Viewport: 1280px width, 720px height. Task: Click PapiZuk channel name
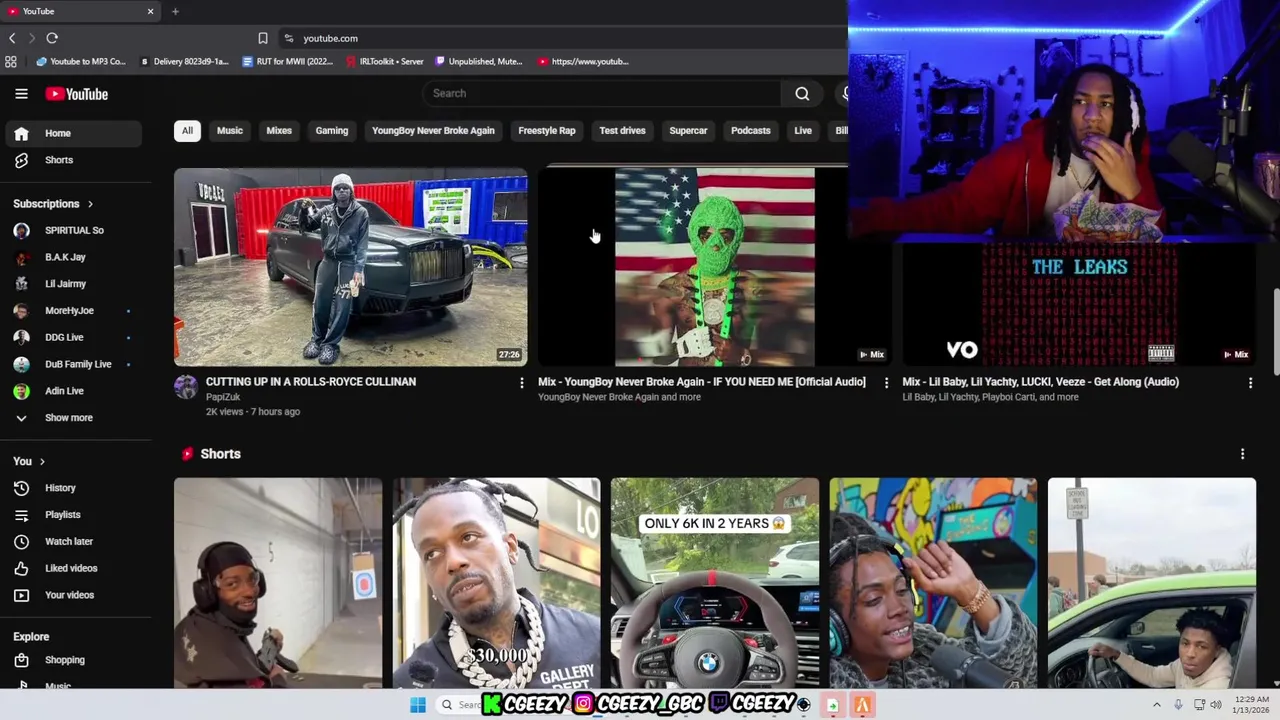tap(223, 397)
